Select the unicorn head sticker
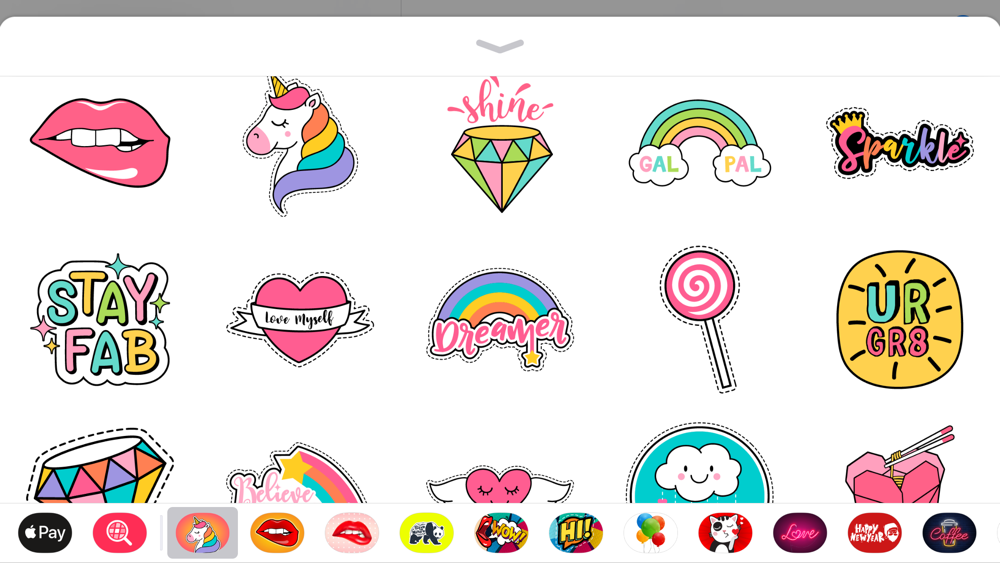Image resolution: width=1000 pixels, height=563 pixels. [300, 146]
